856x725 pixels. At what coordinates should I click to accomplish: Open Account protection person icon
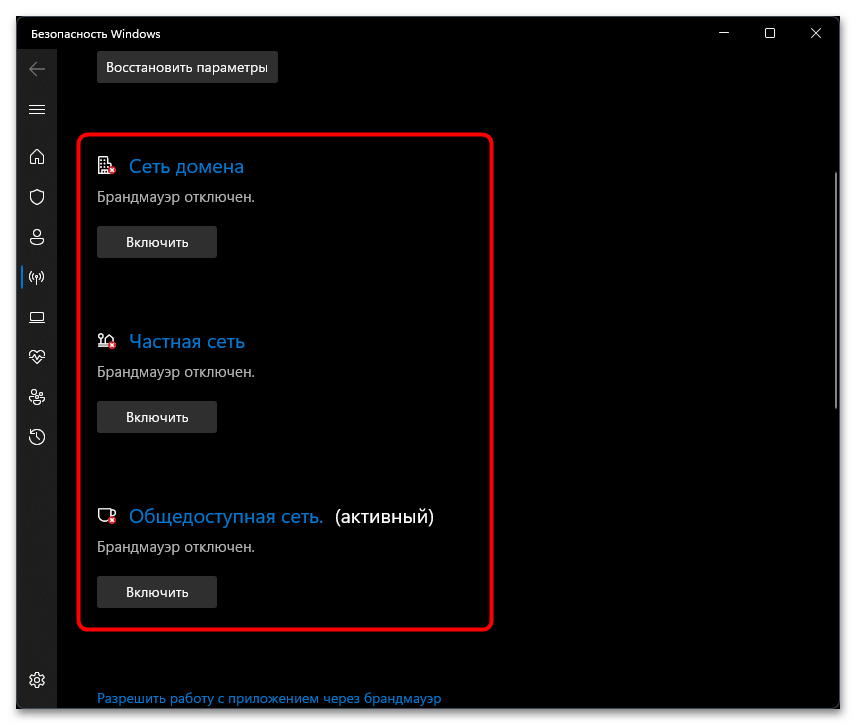pos(37,237)
